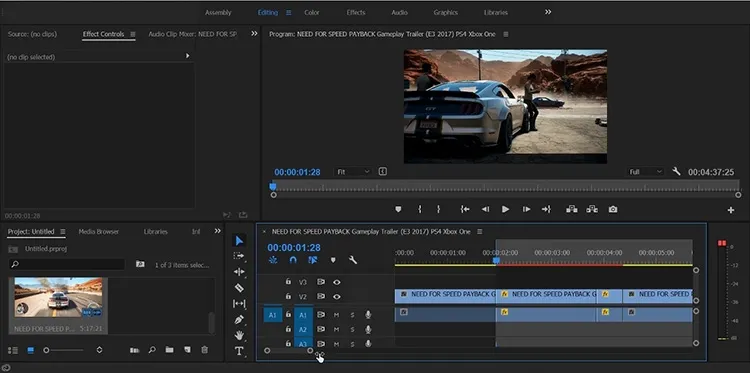Open the Fit zoom level dropdown
This screenshot has height=373, width=750.
[353, 172]
